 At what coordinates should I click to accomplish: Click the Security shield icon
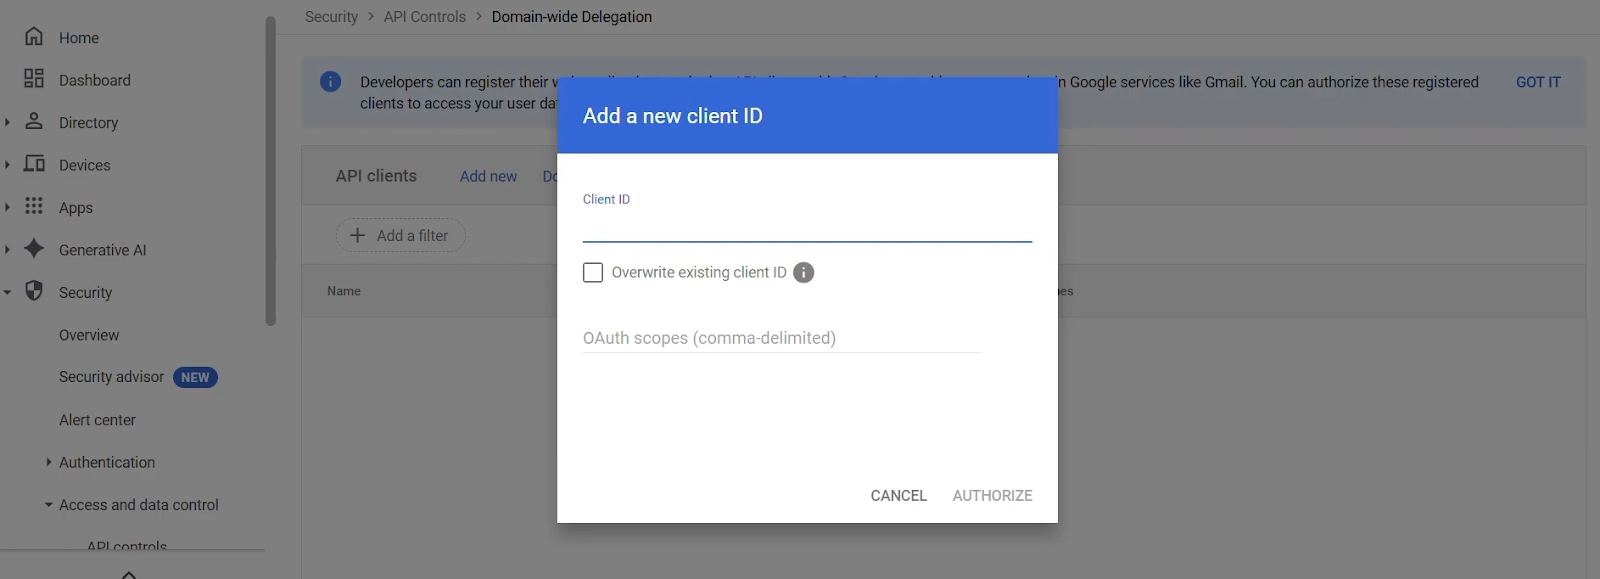coord(34,291)
